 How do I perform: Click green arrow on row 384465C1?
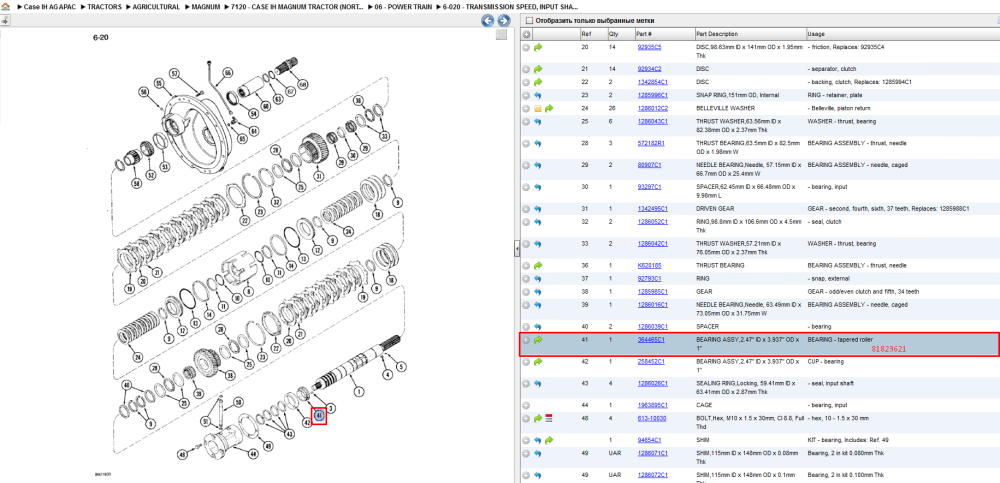point(538,340)
